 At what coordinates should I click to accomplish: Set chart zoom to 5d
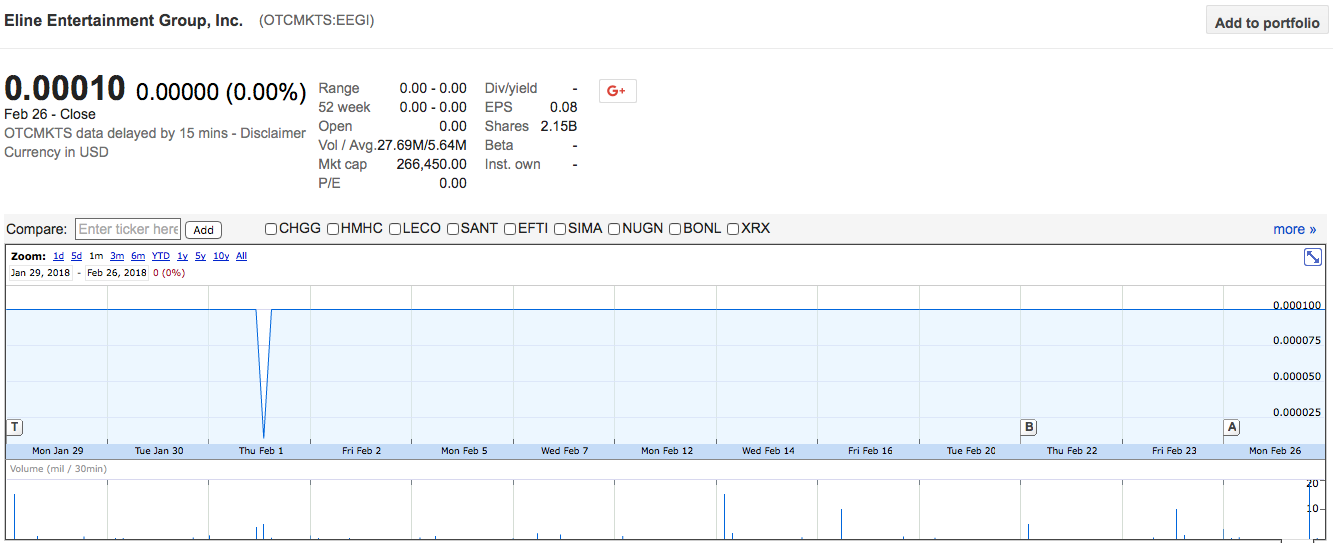(77, 256)
